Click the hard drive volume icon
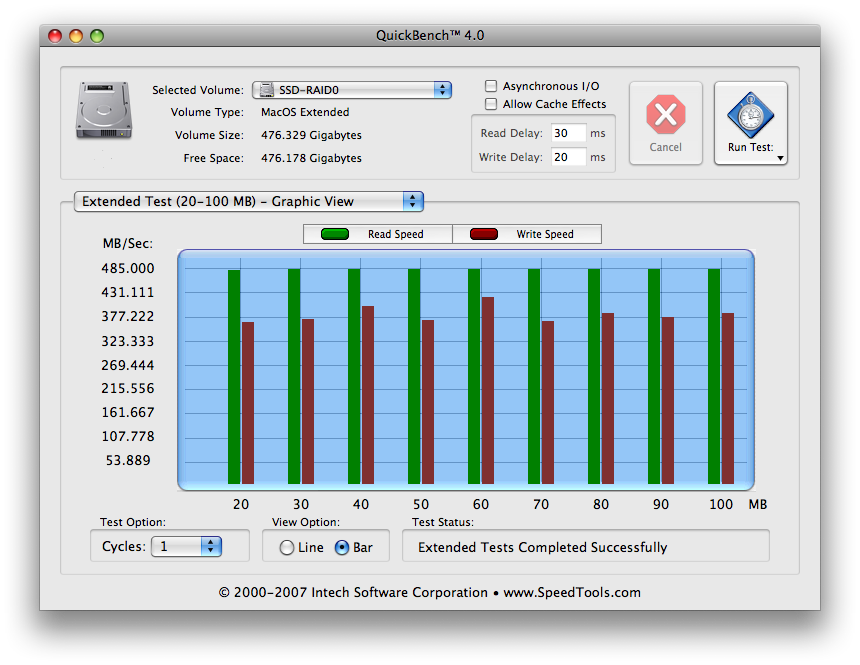The height and width of the screenshot is (665, 860). click(104, 110)
